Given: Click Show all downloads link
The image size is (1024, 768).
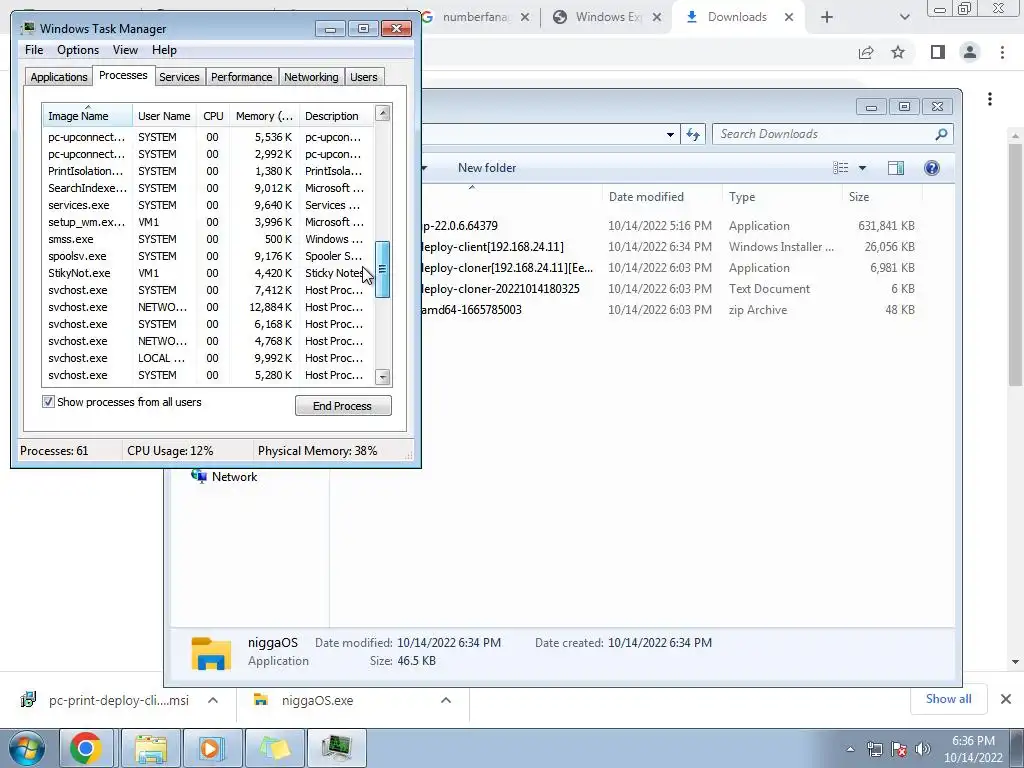Looking at the screenshot, I should tap(948, 699).
